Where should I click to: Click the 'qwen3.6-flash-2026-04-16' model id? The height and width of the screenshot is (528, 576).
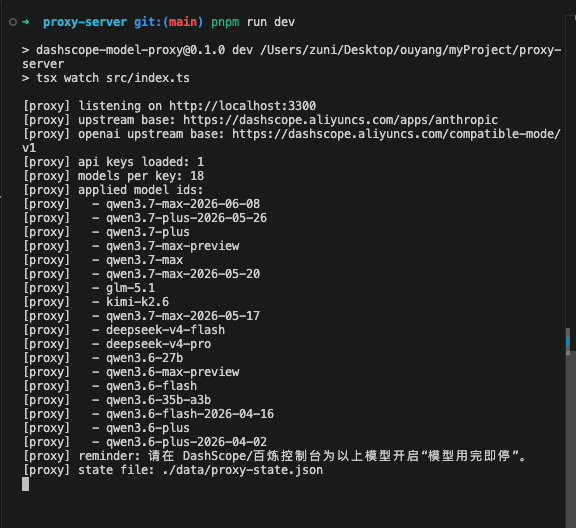[x=190, y=414]
